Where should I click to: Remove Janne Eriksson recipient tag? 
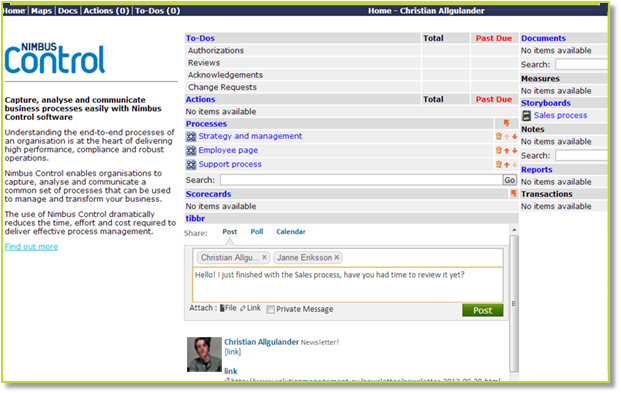[337, 257]
